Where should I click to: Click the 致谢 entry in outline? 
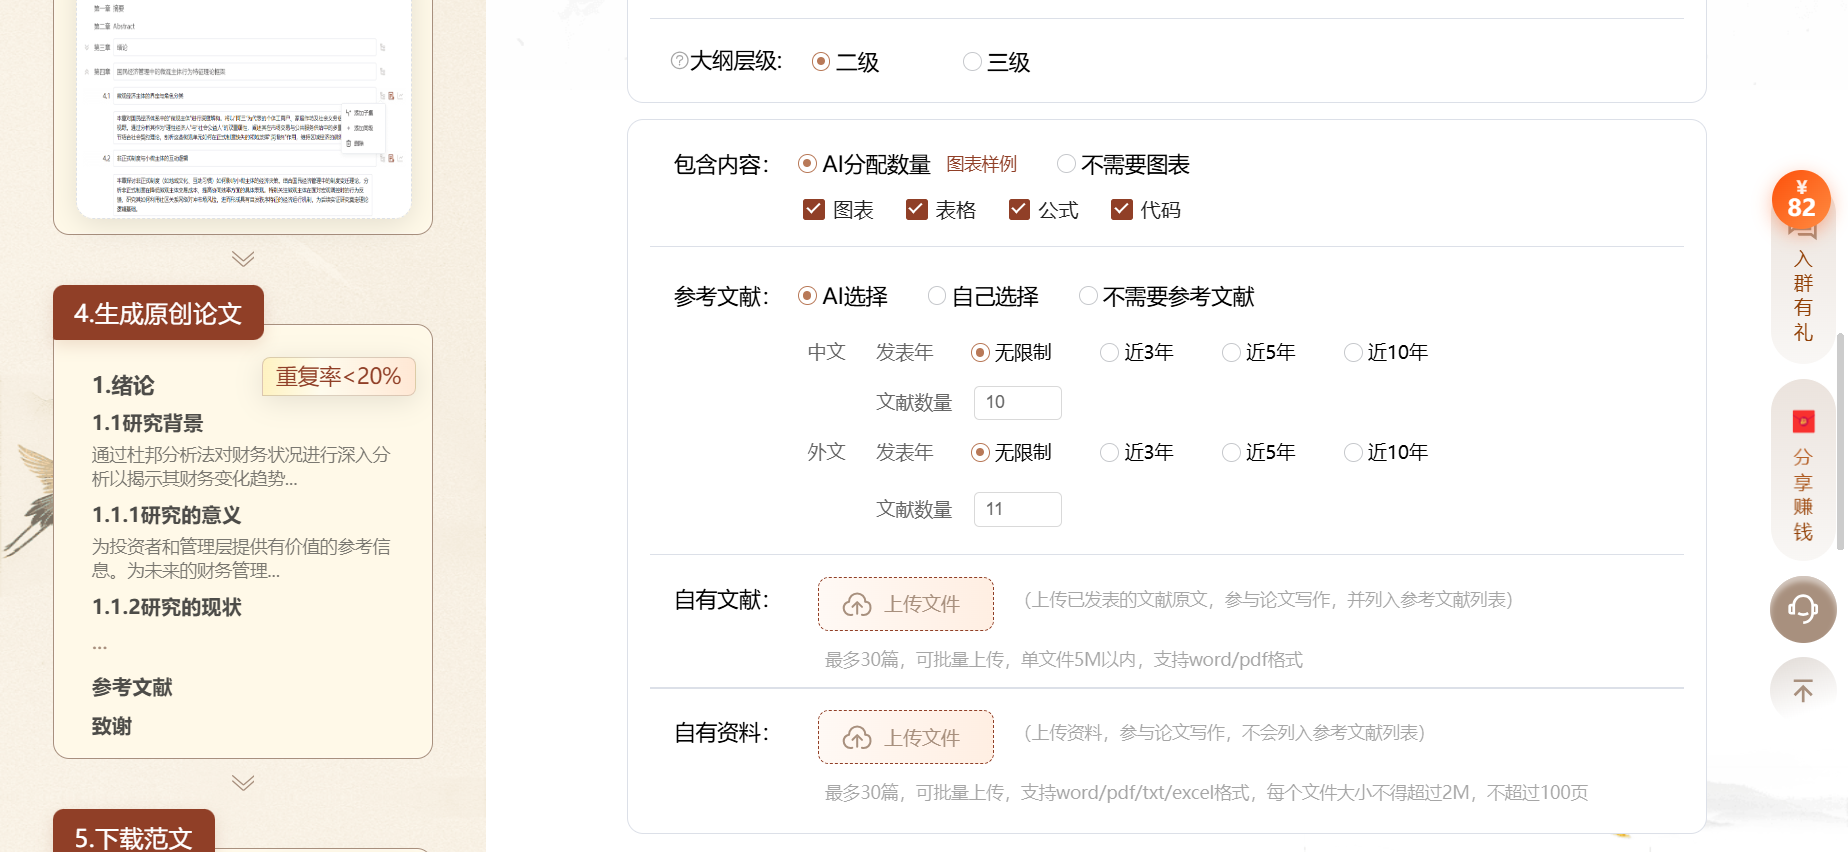(112, 726)
